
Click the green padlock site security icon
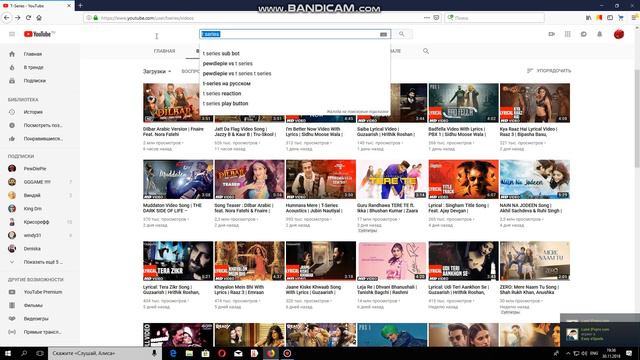96,18
